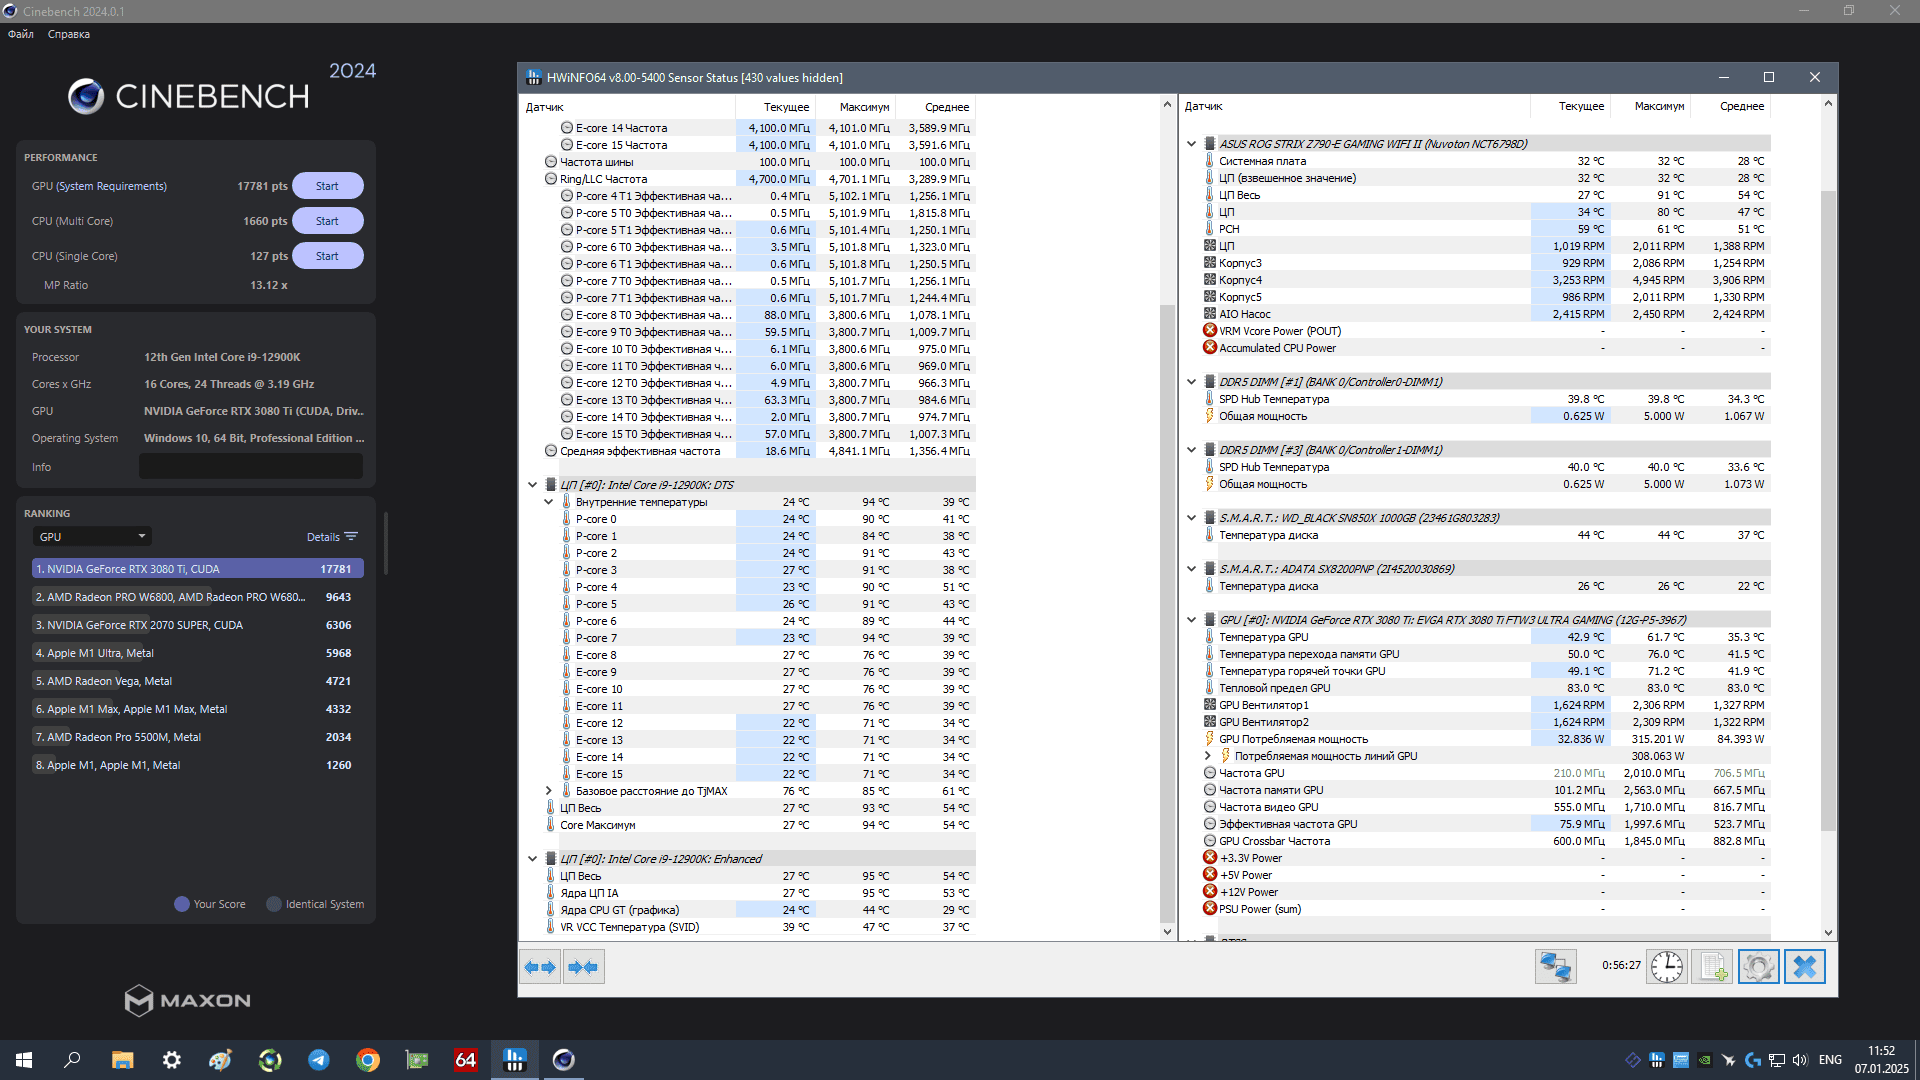Viewport: 1920px width, 1080px height.
Task: Select the Температура горячей точки GPU row
Action: (1486, 671)
